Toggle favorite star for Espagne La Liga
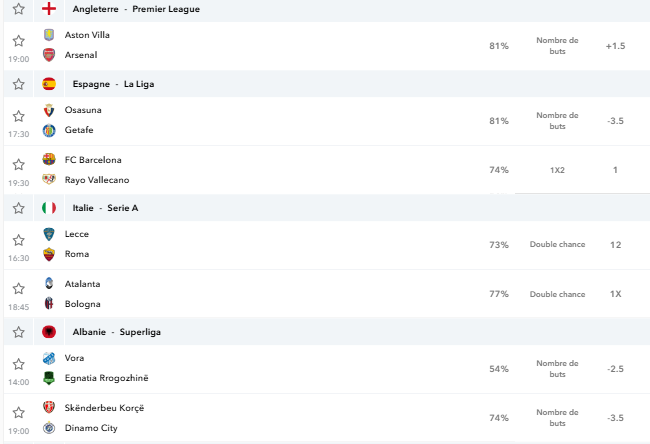 [x=18, y=84]
